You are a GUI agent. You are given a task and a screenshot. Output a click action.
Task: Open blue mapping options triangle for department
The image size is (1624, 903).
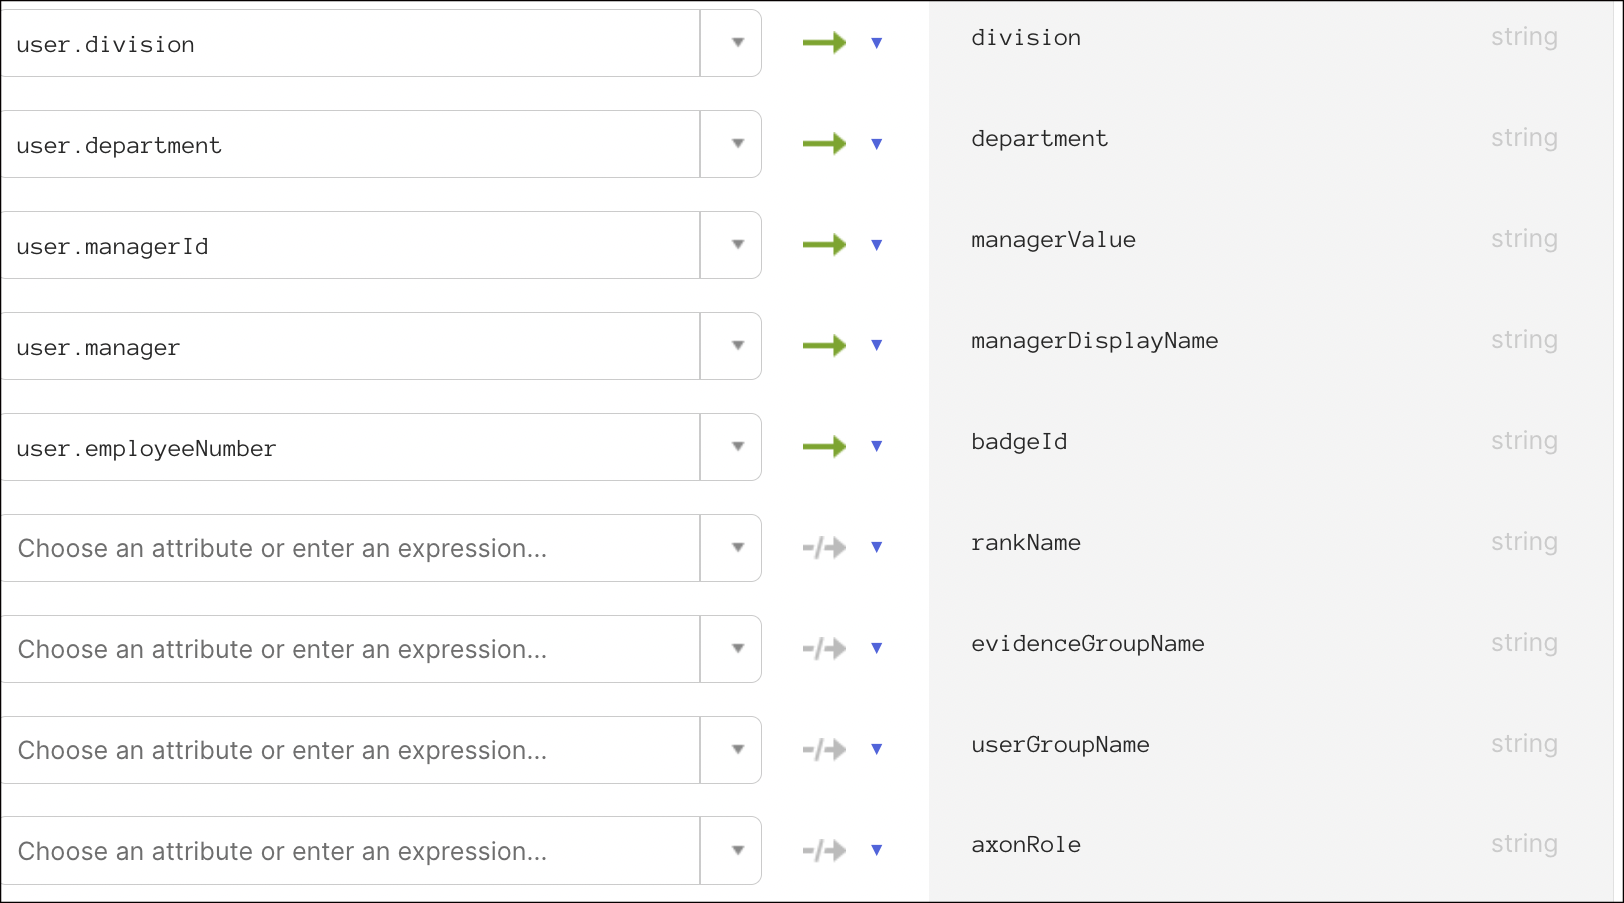click(877, 144)
